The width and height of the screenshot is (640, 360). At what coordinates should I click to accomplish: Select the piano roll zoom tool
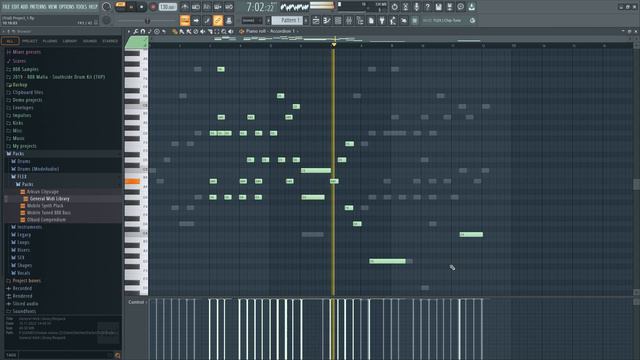[224, 31]
